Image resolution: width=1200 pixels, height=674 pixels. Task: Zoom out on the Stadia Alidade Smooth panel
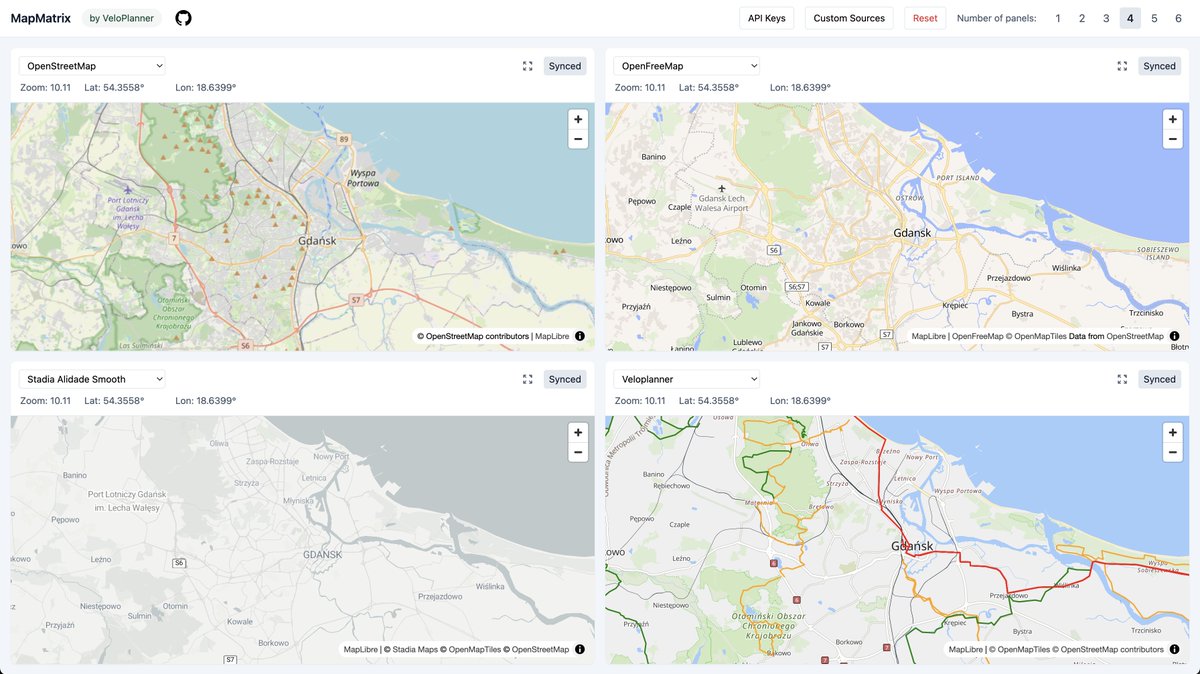coord(578,452)
